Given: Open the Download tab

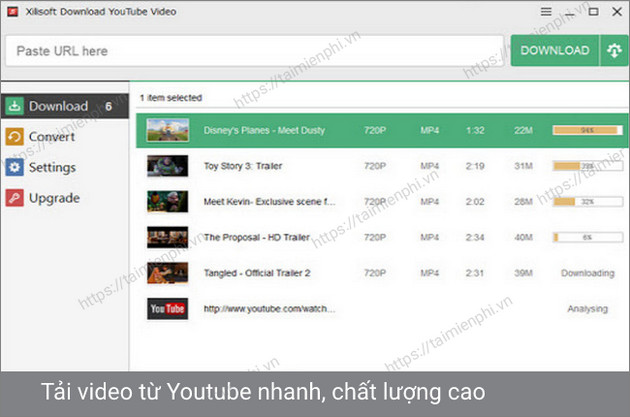Looking at the screenshot, I should pyautogui.click(x=65, y=106).
